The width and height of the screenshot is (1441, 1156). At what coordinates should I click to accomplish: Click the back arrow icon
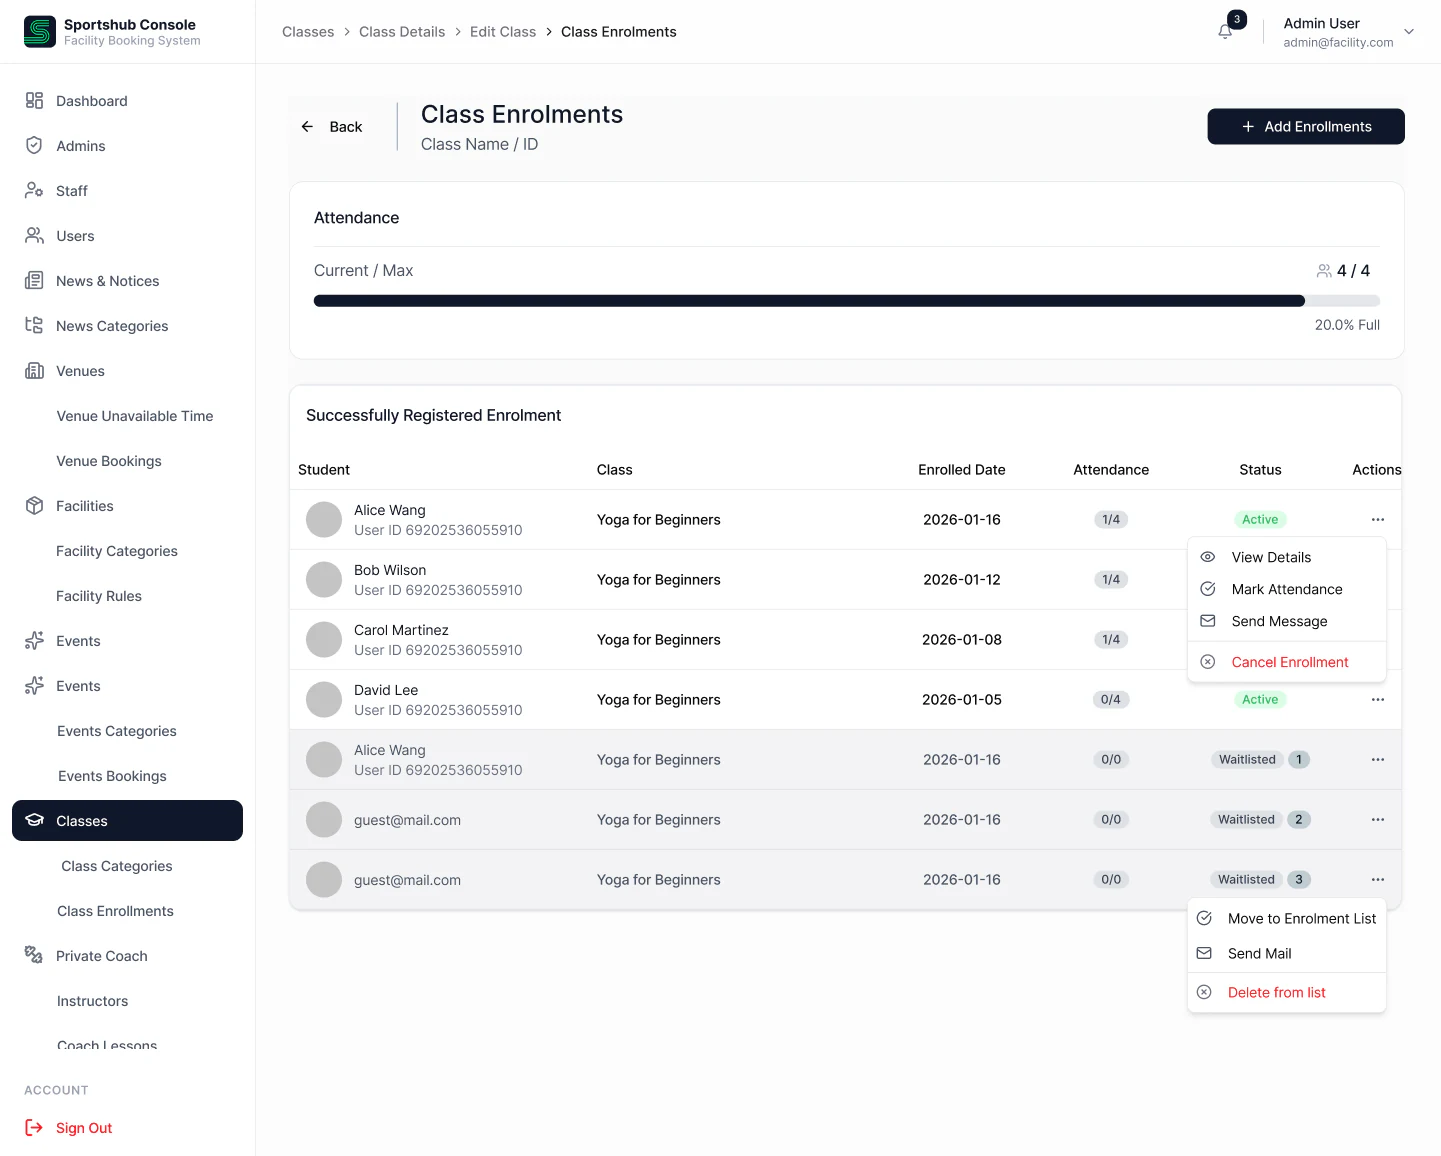pyautogui.click(x=307, y=127)
